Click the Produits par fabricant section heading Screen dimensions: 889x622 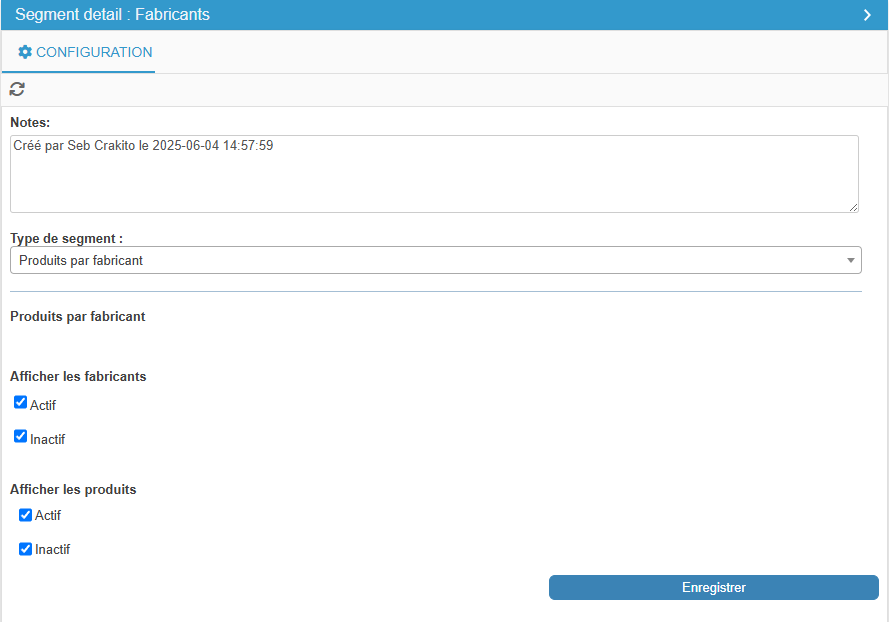coord(78,316)
